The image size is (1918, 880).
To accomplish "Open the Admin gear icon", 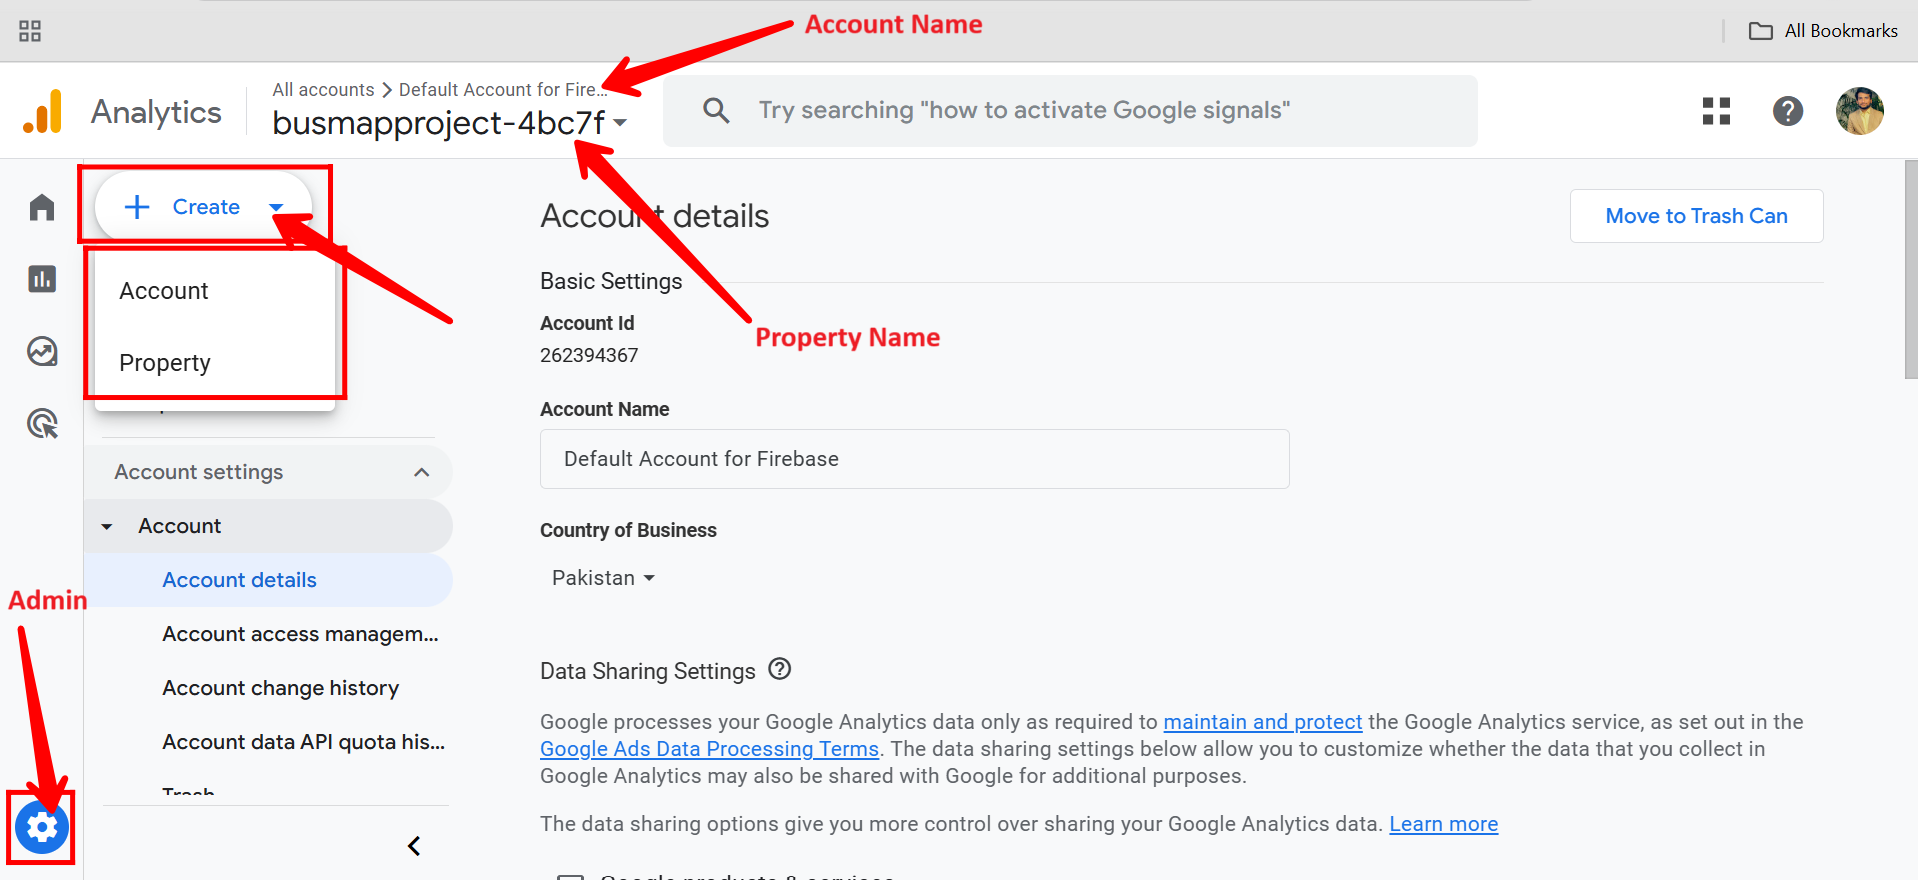I will [x=42, y=828].
